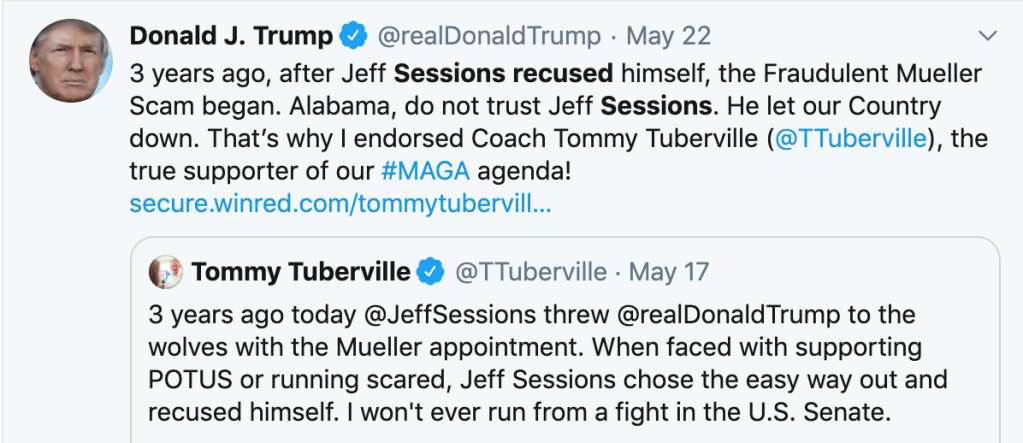Click the verified badge beside Donald J. Trump

click(352, 37)
